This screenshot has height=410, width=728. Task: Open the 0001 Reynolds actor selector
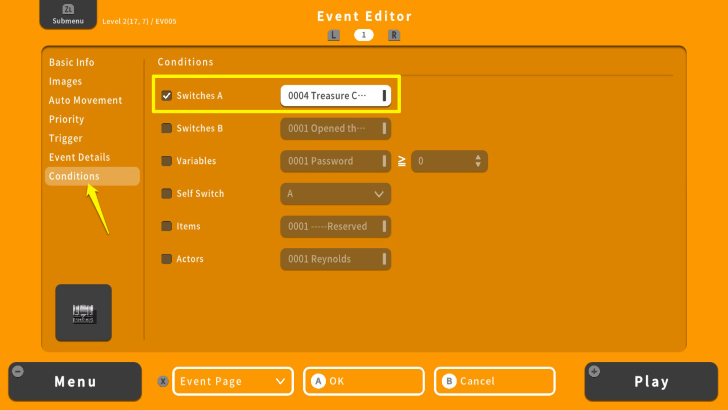336,259
